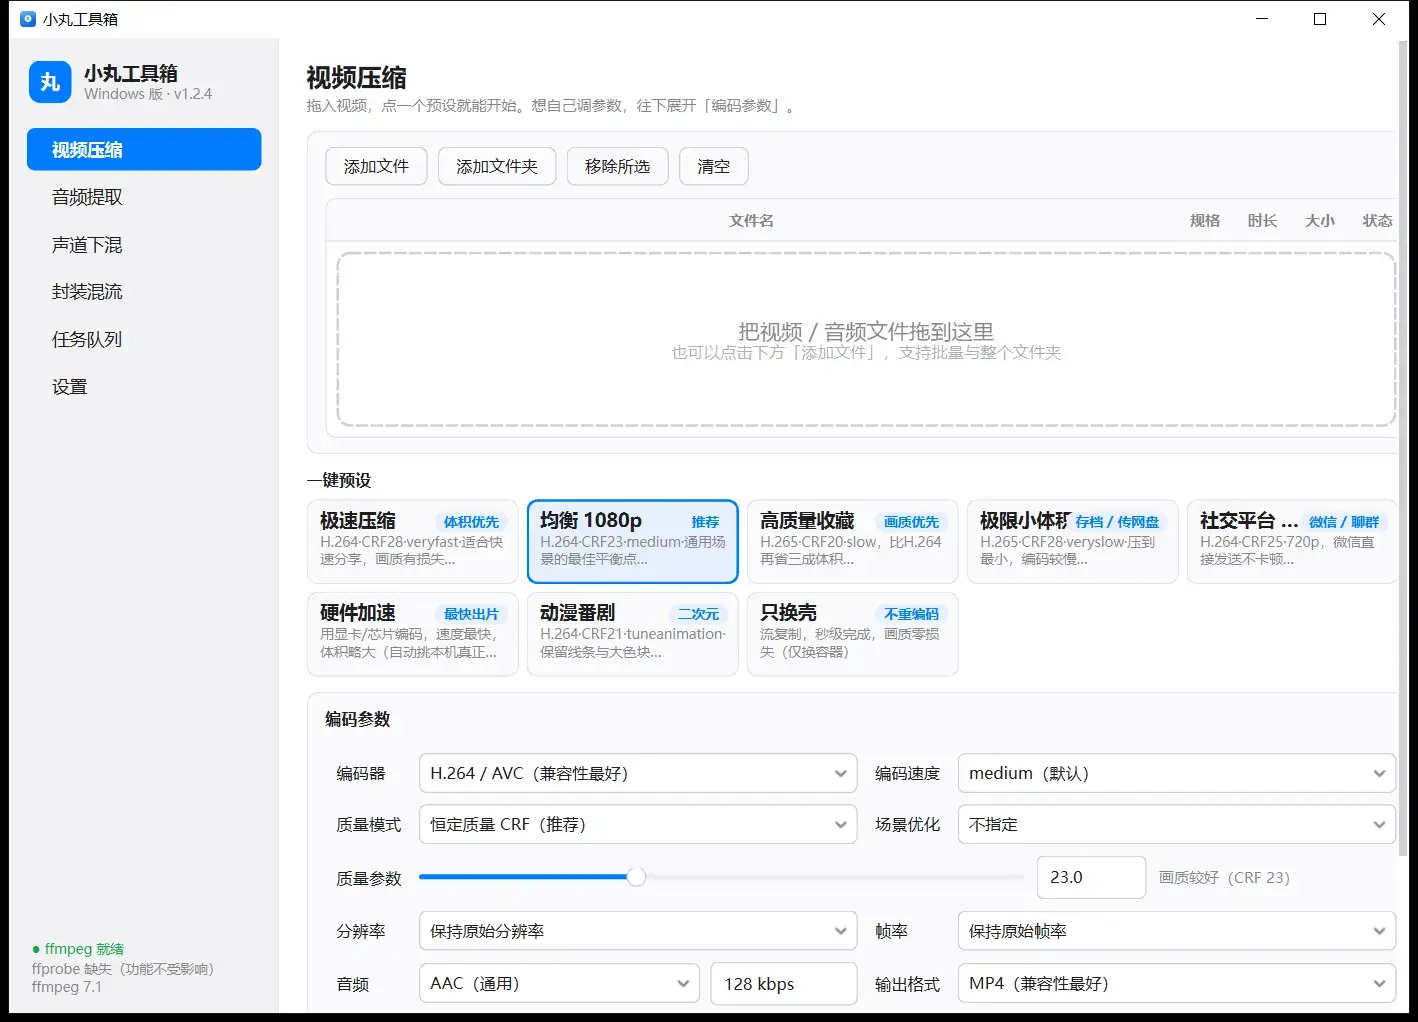The width and height of the screenshot is (1418, 1022).
Task: Select the 极速压缩 preset
Action: pyautogui.click(x=413, y=541)
